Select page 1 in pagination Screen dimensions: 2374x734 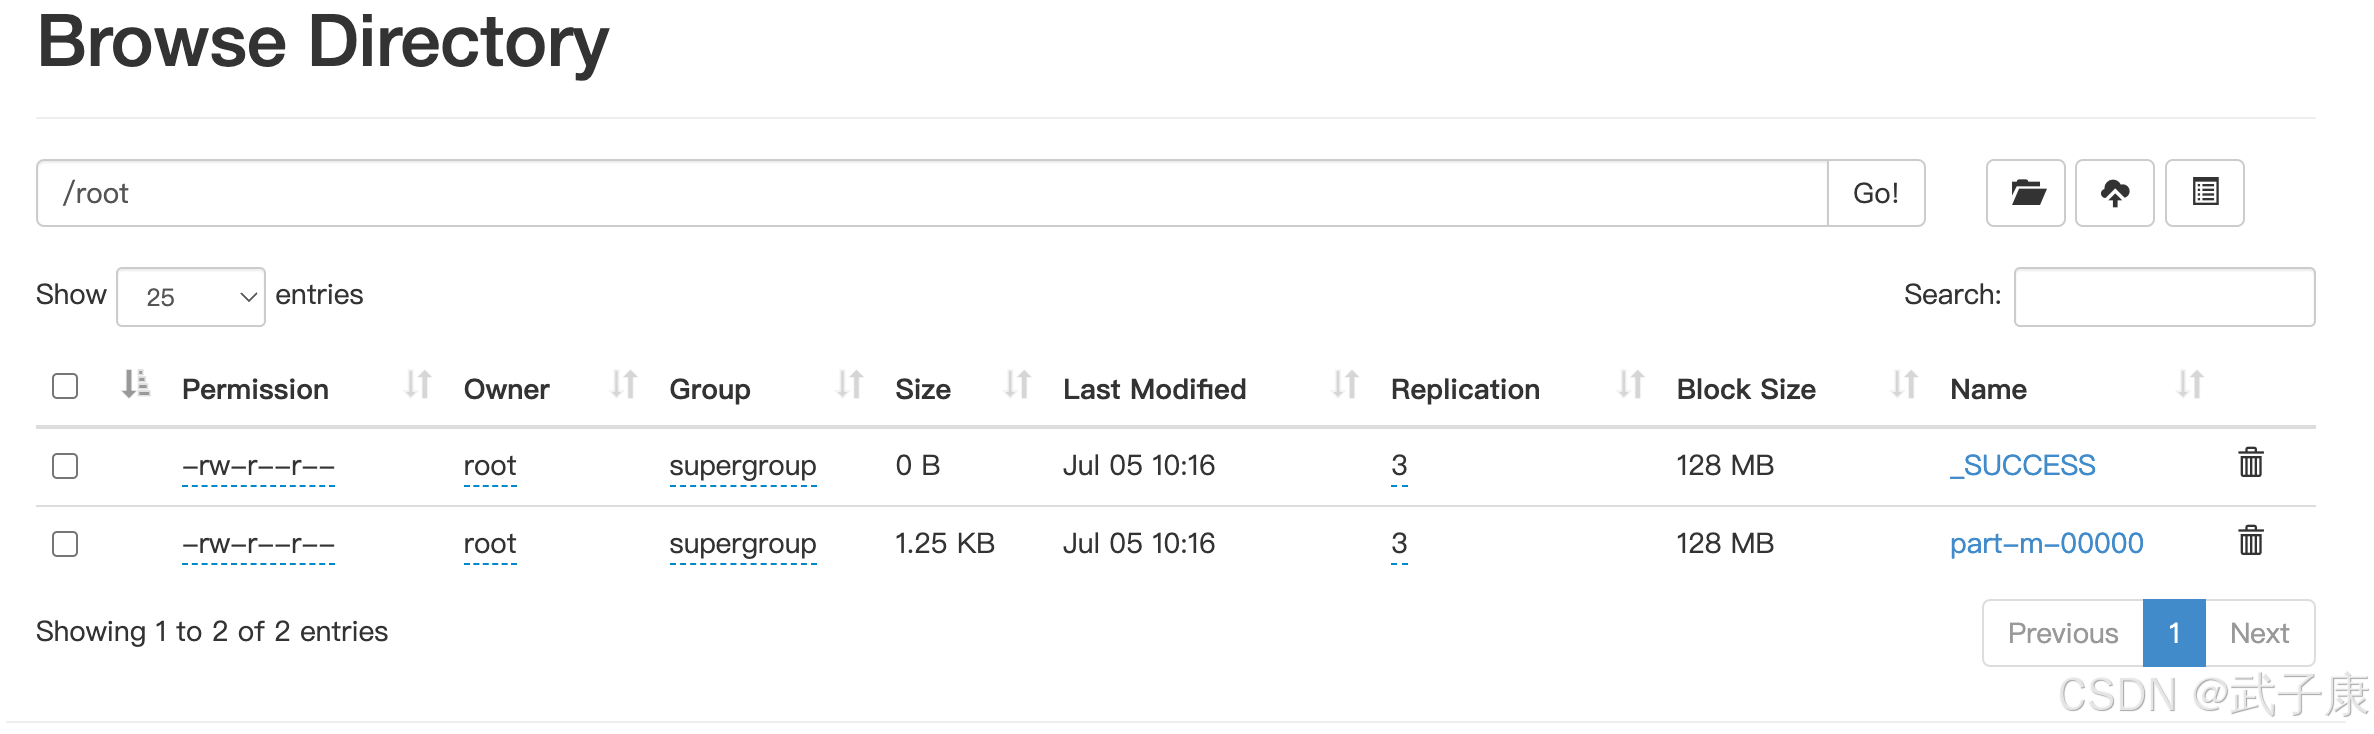[2174, 633]
